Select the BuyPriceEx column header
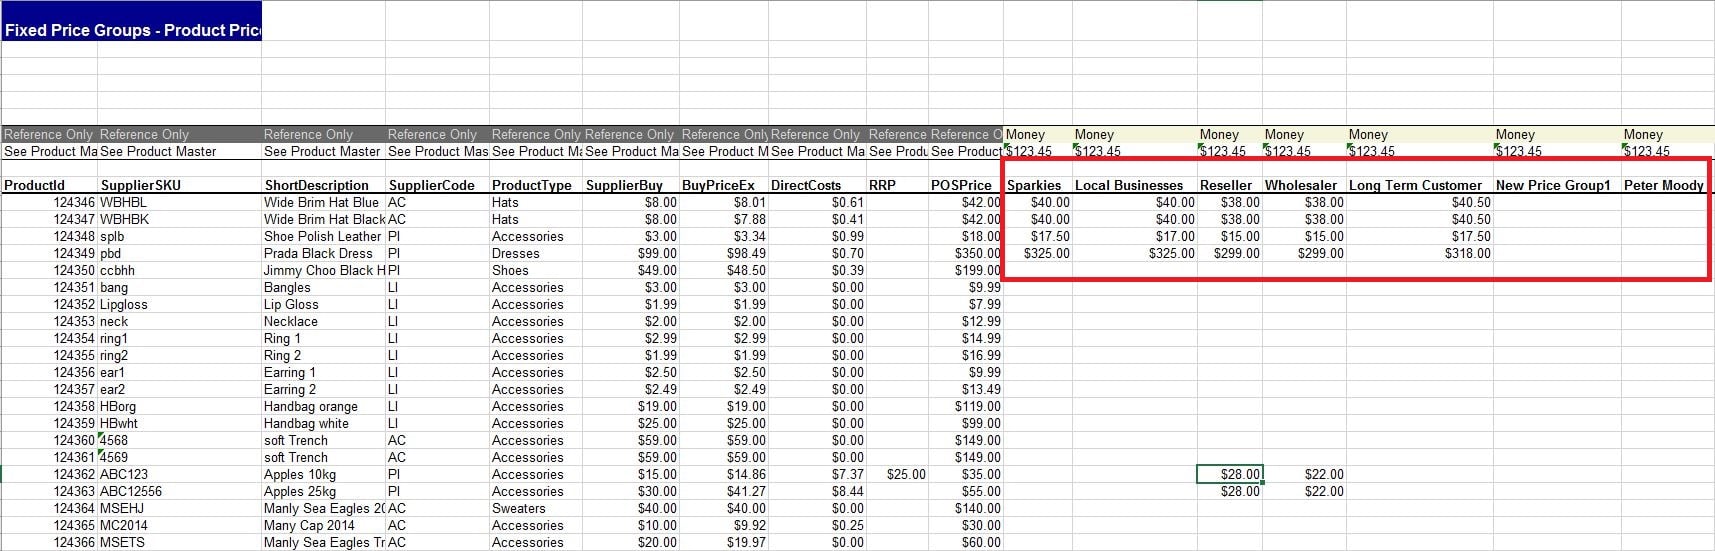This screenshot has height=551, width=1715. [724, 185]
